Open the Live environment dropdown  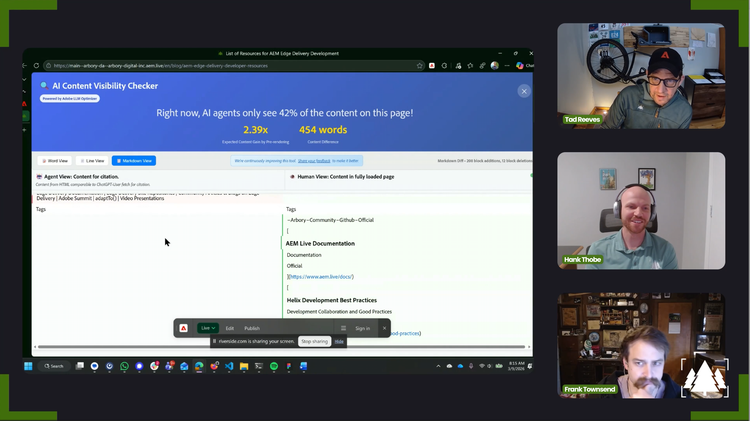click(x=208, y=328)
